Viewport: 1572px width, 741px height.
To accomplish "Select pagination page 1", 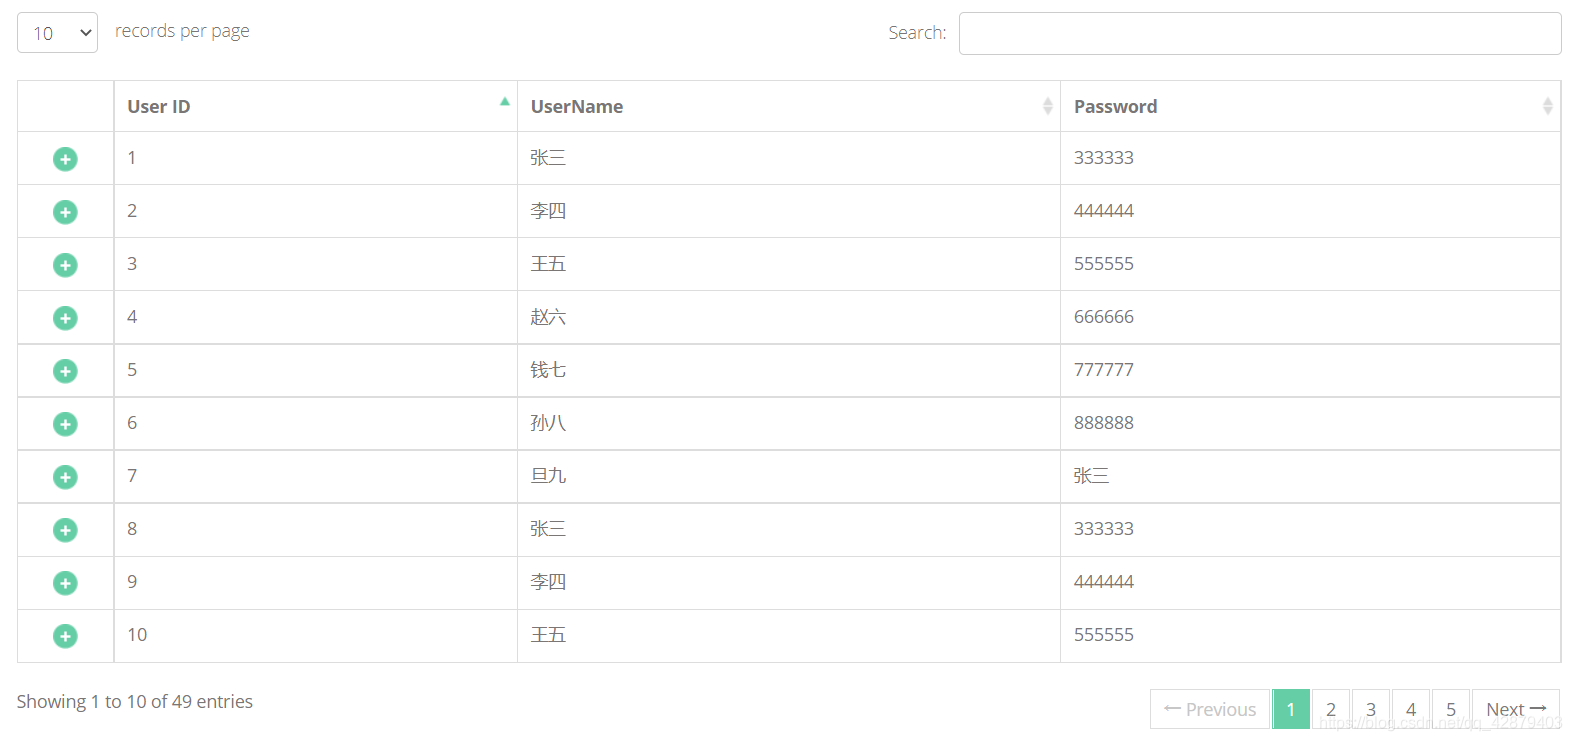I will point(1291,709).
